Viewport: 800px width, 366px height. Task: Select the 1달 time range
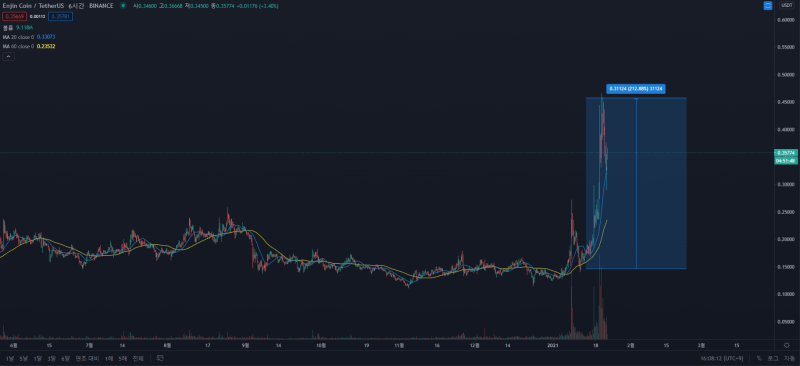point(37,358)
